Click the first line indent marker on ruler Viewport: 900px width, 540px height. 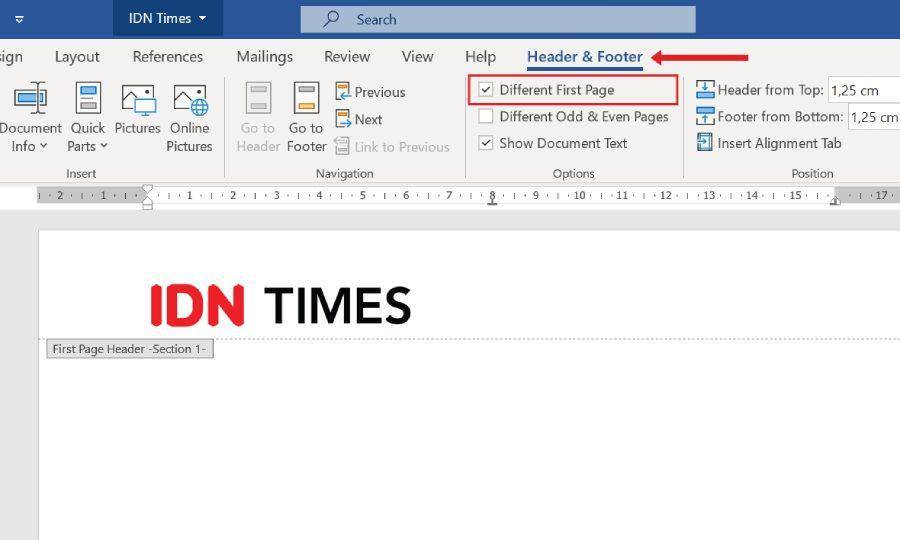[x=148, y=189]
